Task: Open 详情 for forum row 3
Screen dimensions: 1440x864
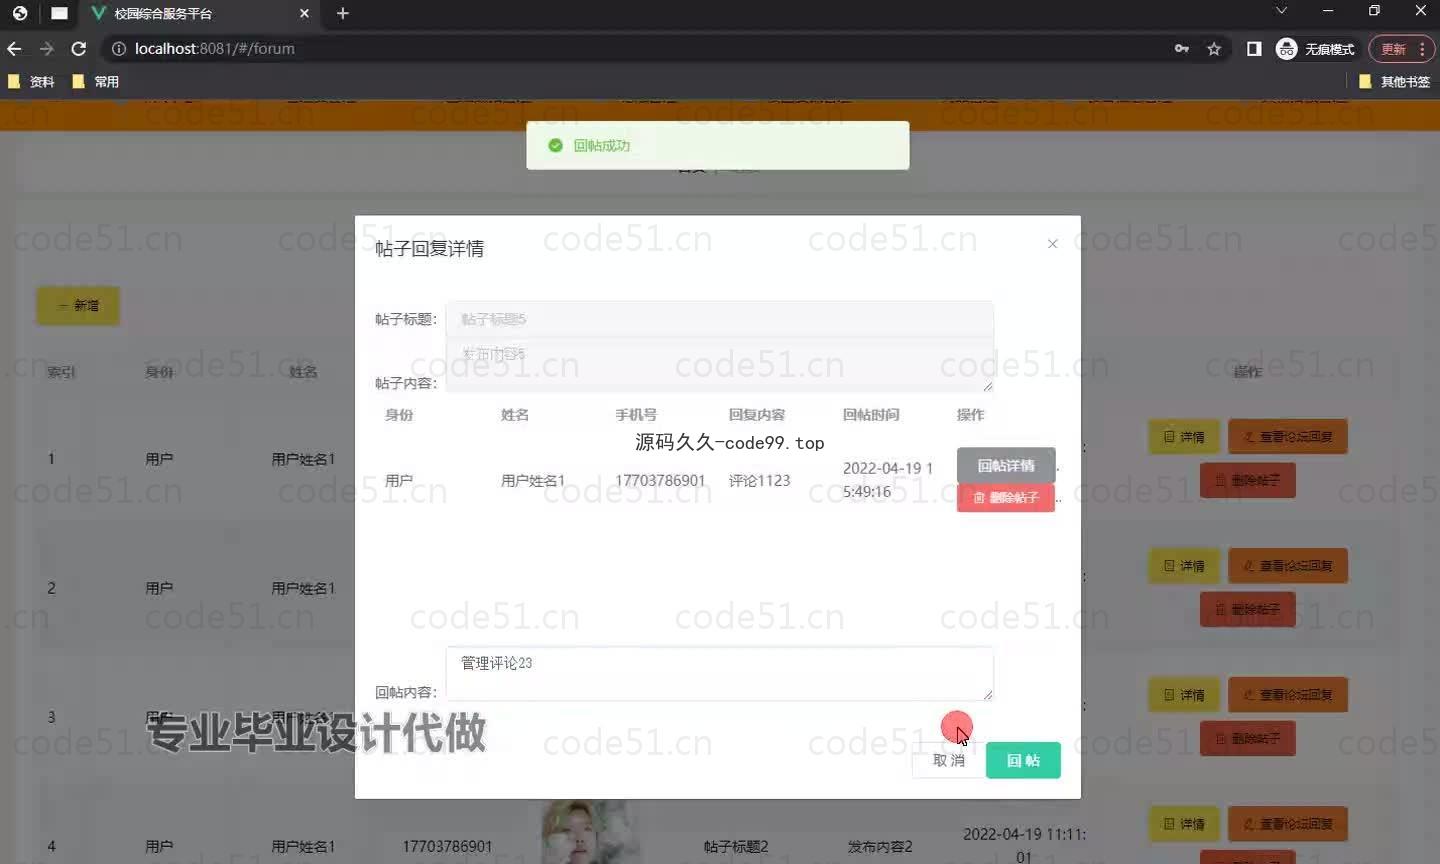Action: coord(1184,695)
